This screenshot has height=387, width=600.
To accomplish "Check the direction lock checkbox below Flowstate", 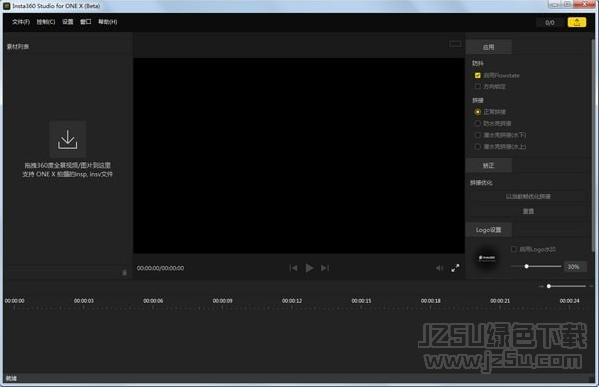I will [x=478, y=87].
